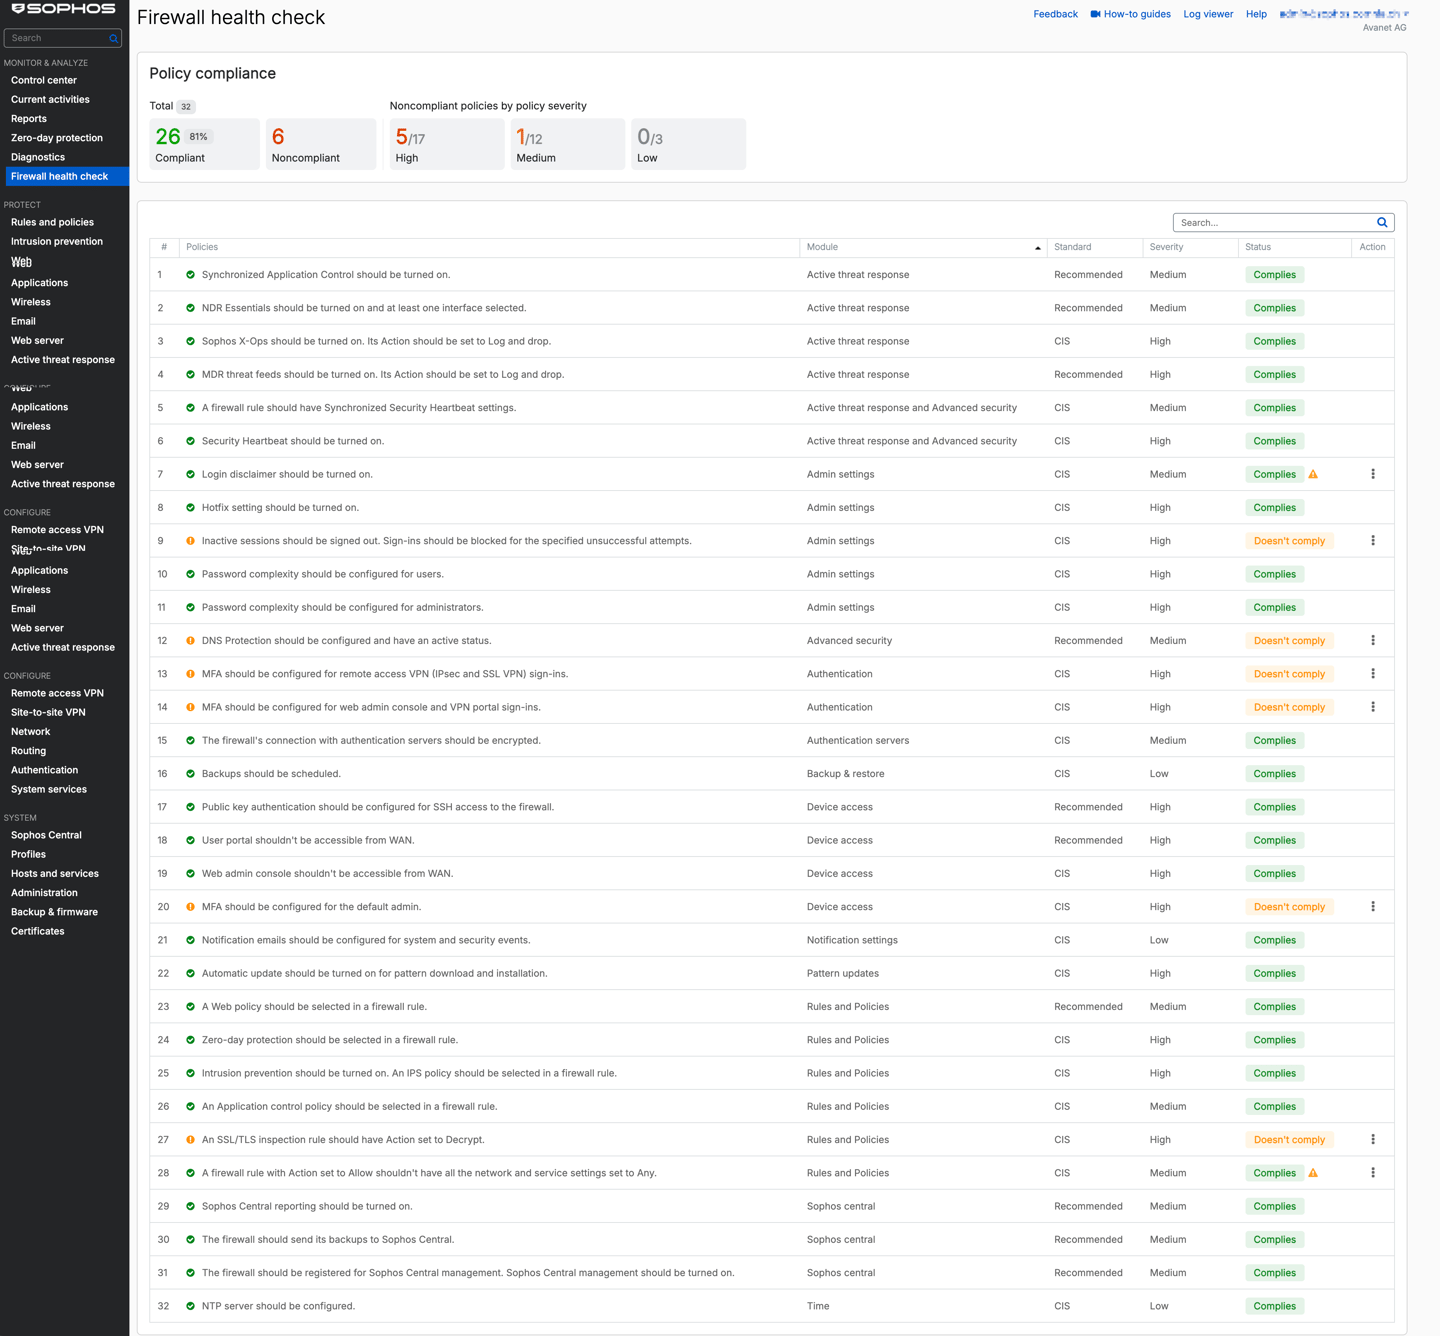Open Intrusion prevention
The height and width of the screenshot is (1336, 1440).
pos(57,241)
